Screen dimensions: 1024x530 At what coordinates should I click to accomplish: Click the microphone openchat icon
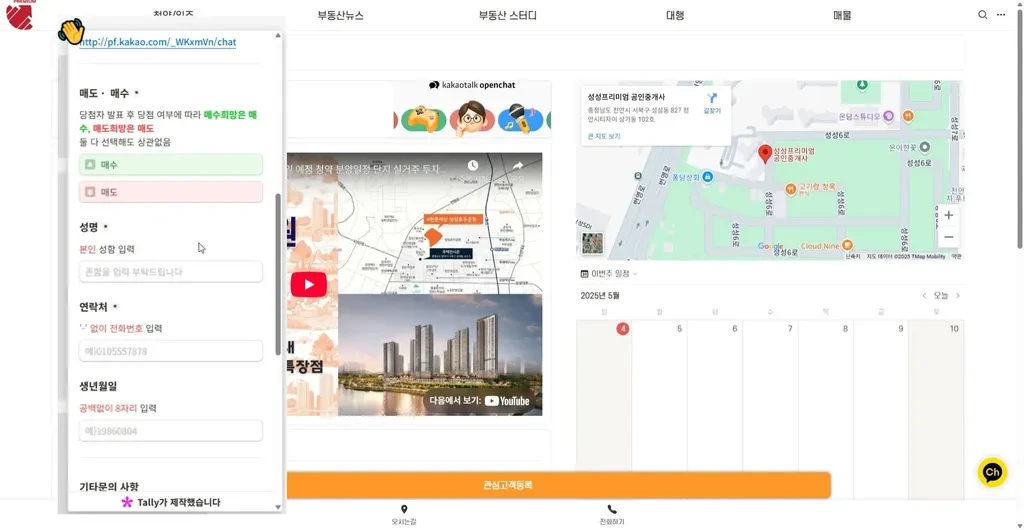click(x=520, y=119)
